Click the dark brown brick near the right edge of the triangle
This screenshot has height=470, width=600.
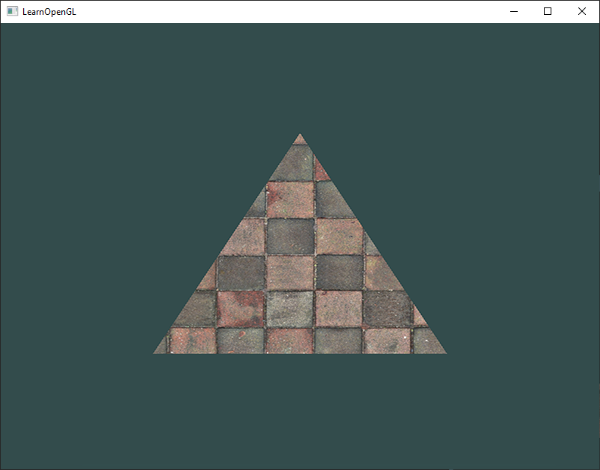coord(386,308)
